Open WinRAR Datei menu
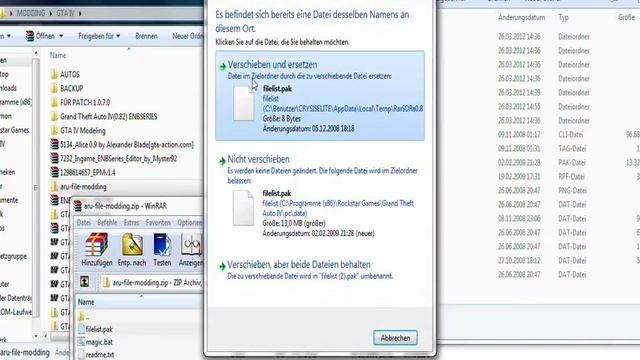 pos(84,223)
